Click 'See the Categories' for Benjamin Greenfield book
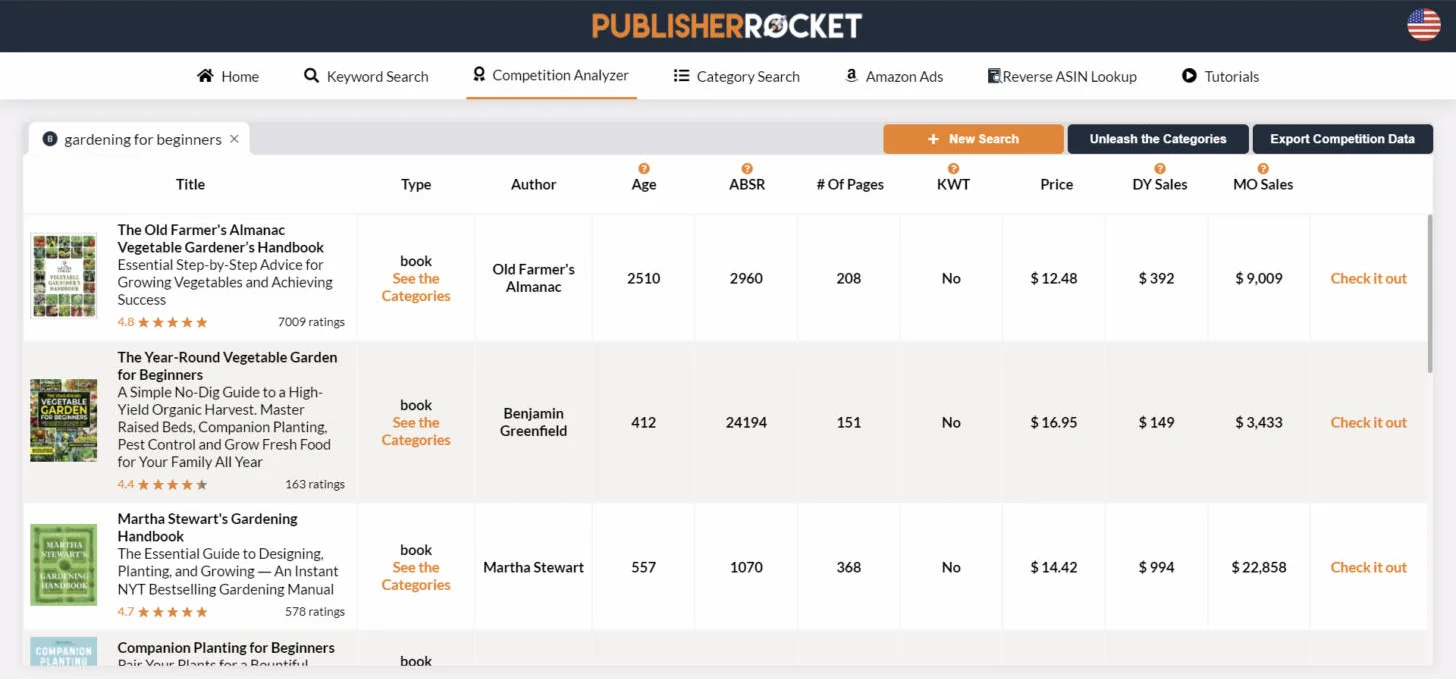Image resolution: width=1456 pixels, height=679 pixels. coord(416,431)
